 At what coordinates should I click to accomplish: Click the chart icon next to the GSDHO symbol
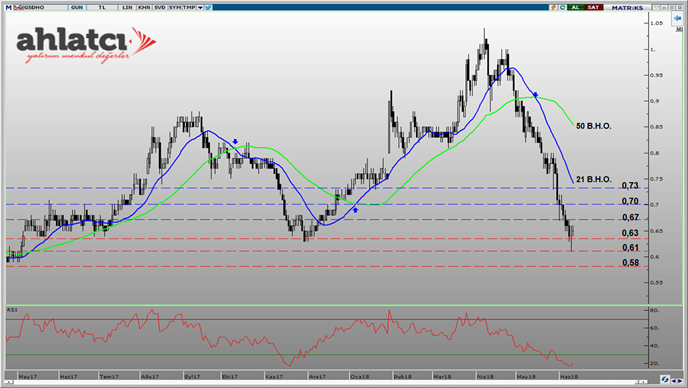click(18, 7)
